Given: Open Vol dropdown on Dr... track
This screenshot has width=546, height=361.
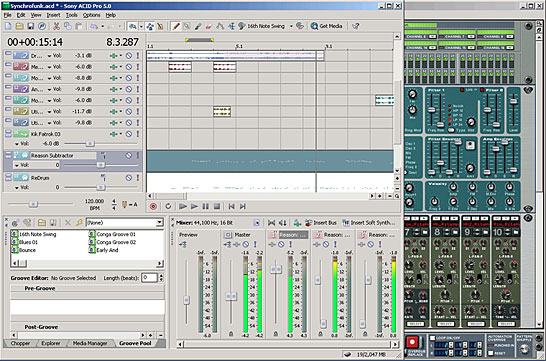Looking at the screenshot, I should [49, 56].
